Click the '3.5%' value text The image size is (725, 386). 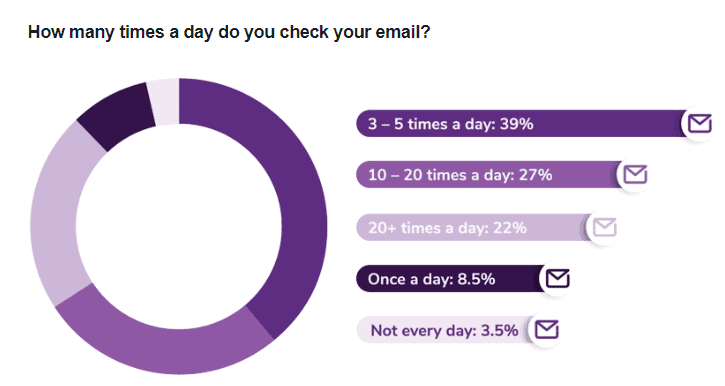(x=499, y=331)
